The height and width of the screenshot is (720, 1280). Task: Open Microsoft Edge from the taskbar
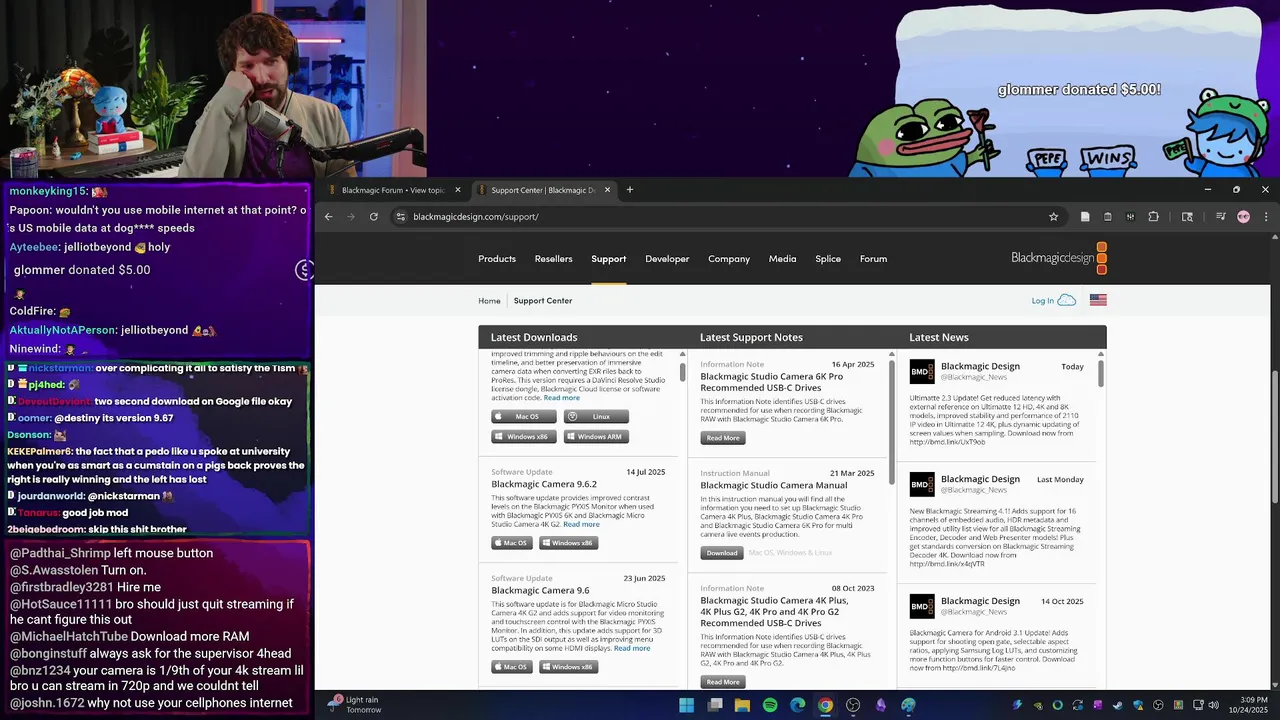click(x=797, y=705)
